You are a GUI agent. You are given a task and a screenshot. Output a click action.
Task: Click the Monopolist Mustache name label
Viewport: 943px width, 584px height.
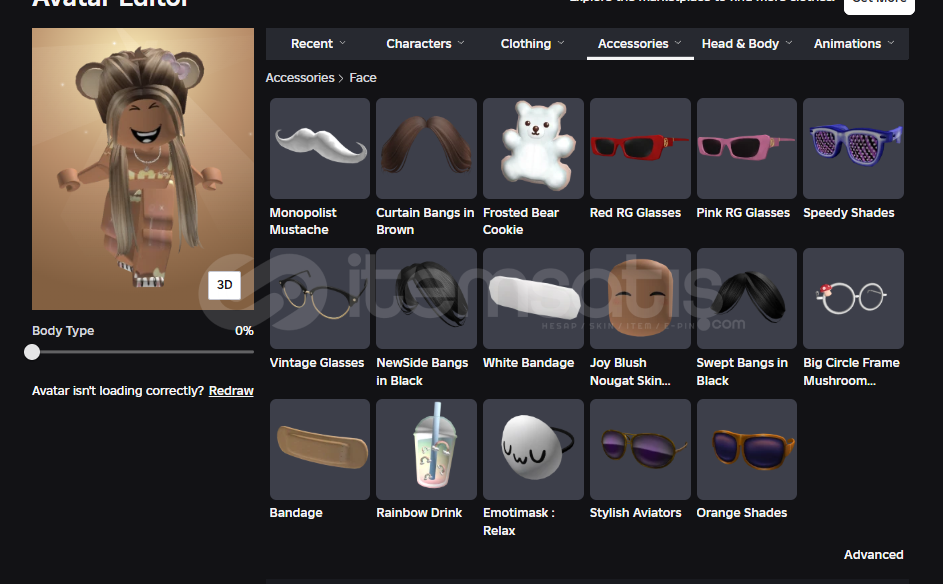(303, 221)
